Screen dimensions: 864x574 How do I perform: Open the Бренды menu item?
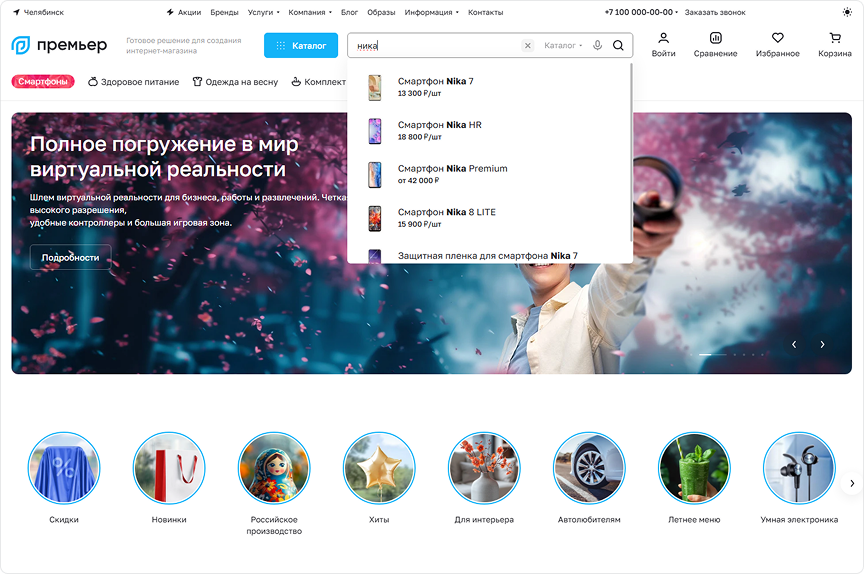224,12
